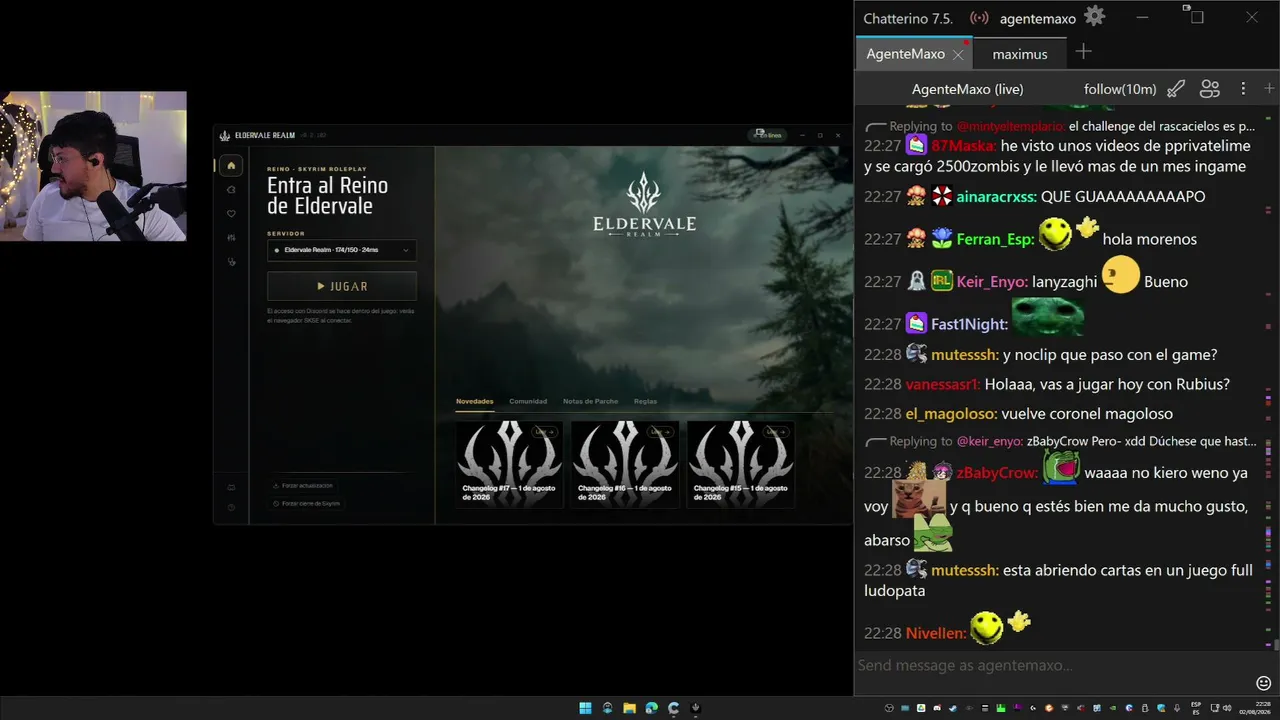Open the emote picker smiley icon
The image size is (1280, 720).
pyautogui.click(x=1263, y=683)
